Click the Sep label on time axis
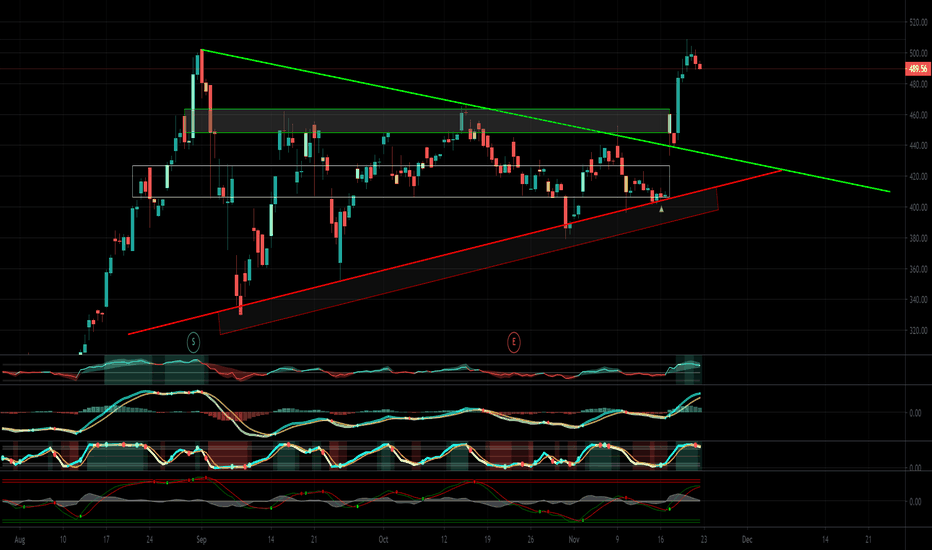 click(201, 540)
